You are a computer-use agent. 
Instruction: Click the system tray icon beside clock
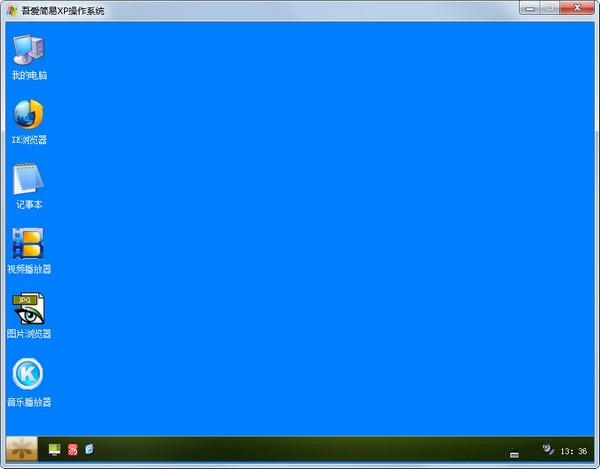[x=547, y=450]
